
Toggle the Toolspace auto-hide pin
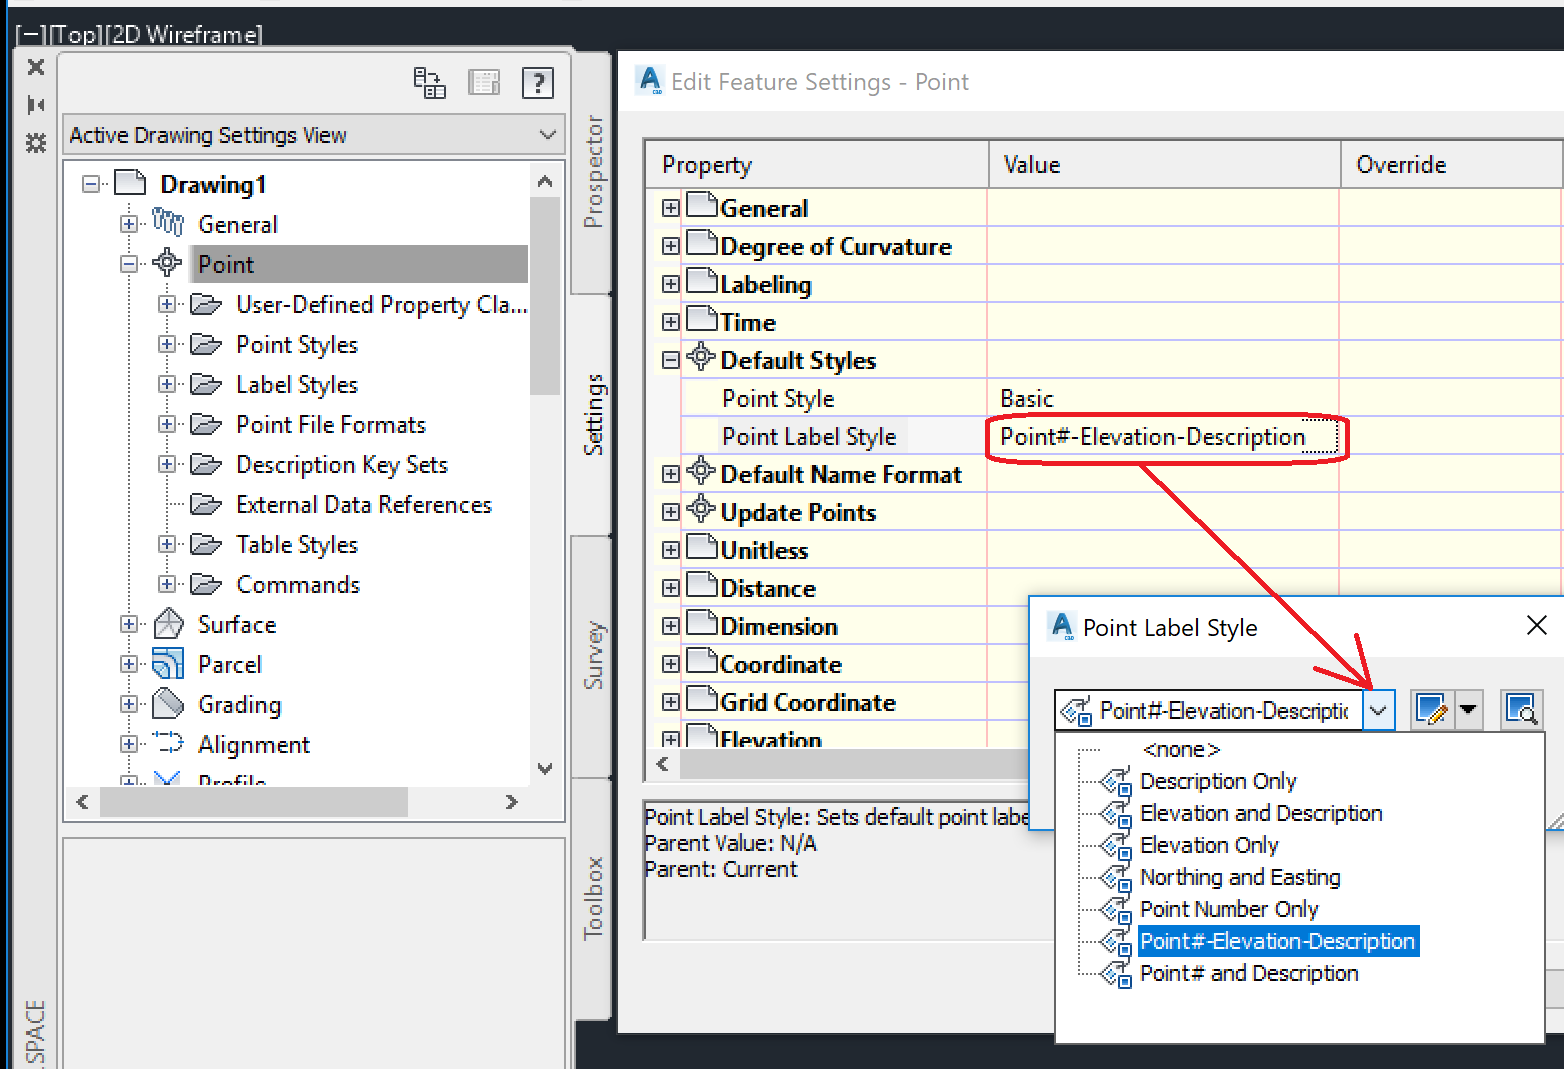click(x=36, y=104)
